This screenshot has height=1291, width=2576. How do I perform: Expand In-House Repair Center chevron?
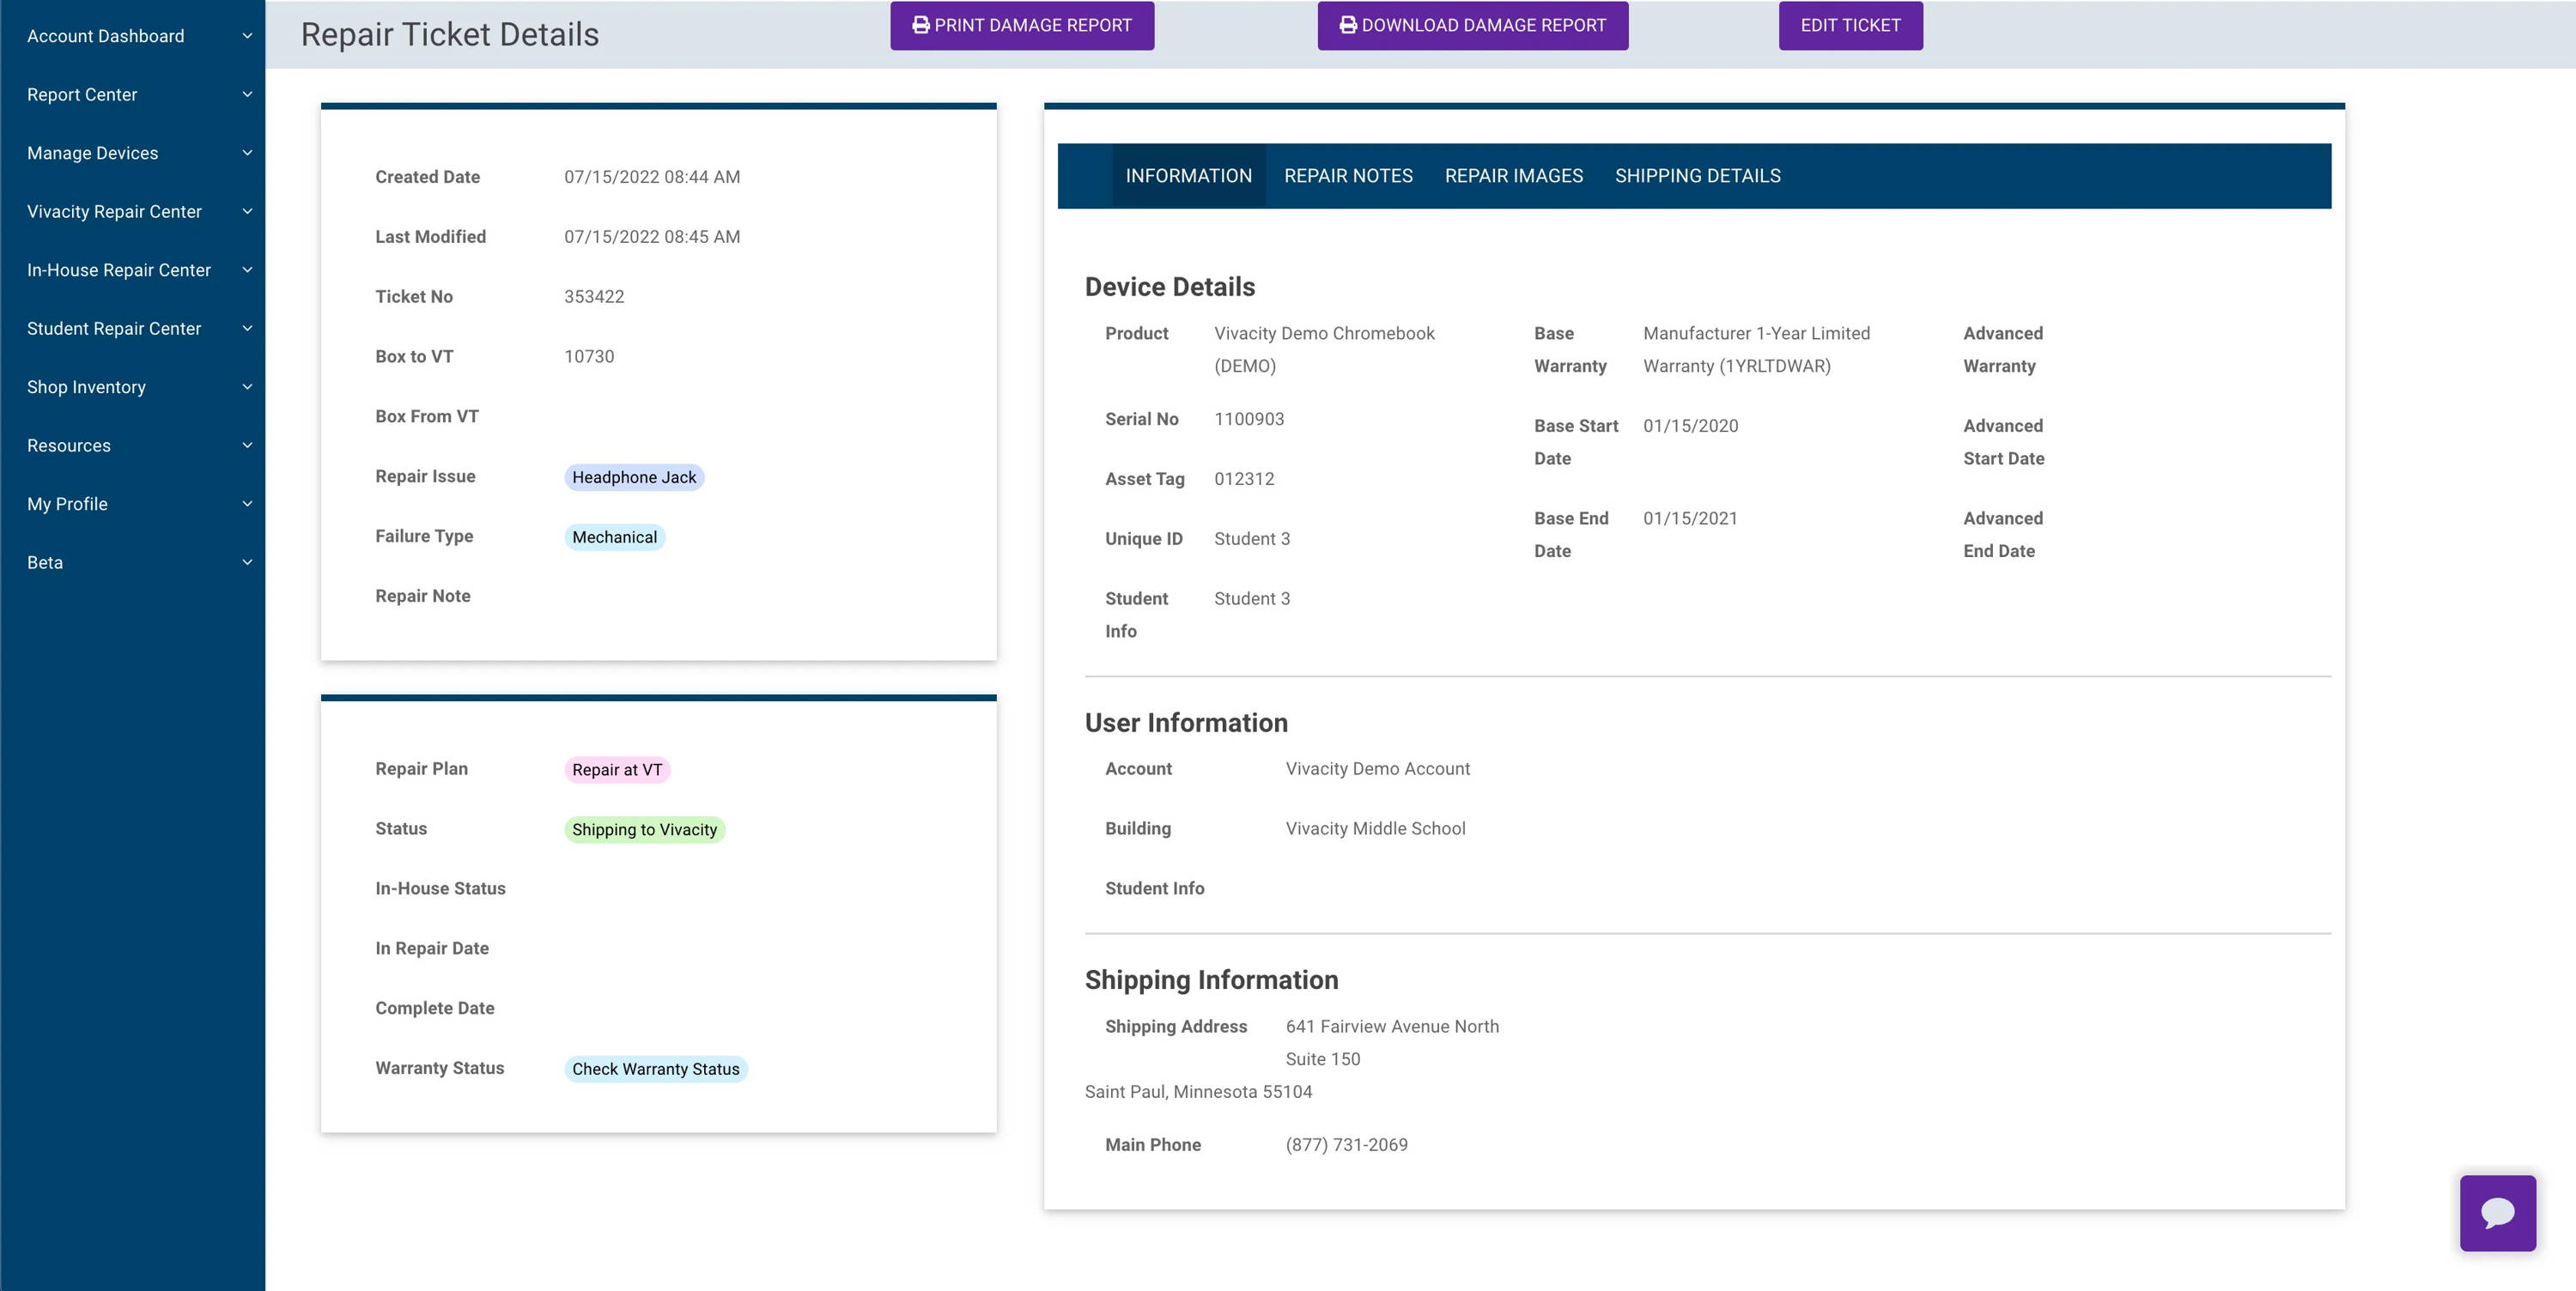point(247,270)
